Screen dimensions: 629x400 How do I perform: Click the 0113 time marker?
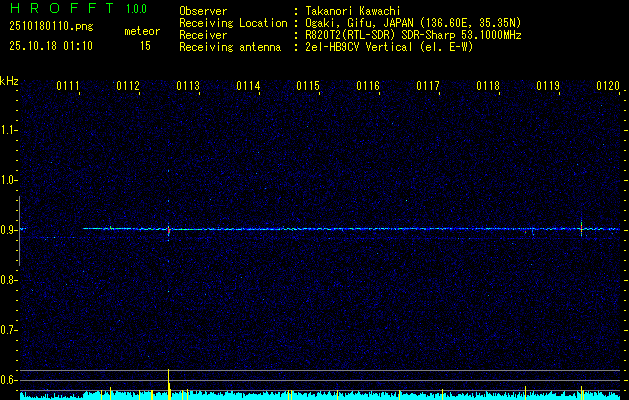(x=188, y=86)
